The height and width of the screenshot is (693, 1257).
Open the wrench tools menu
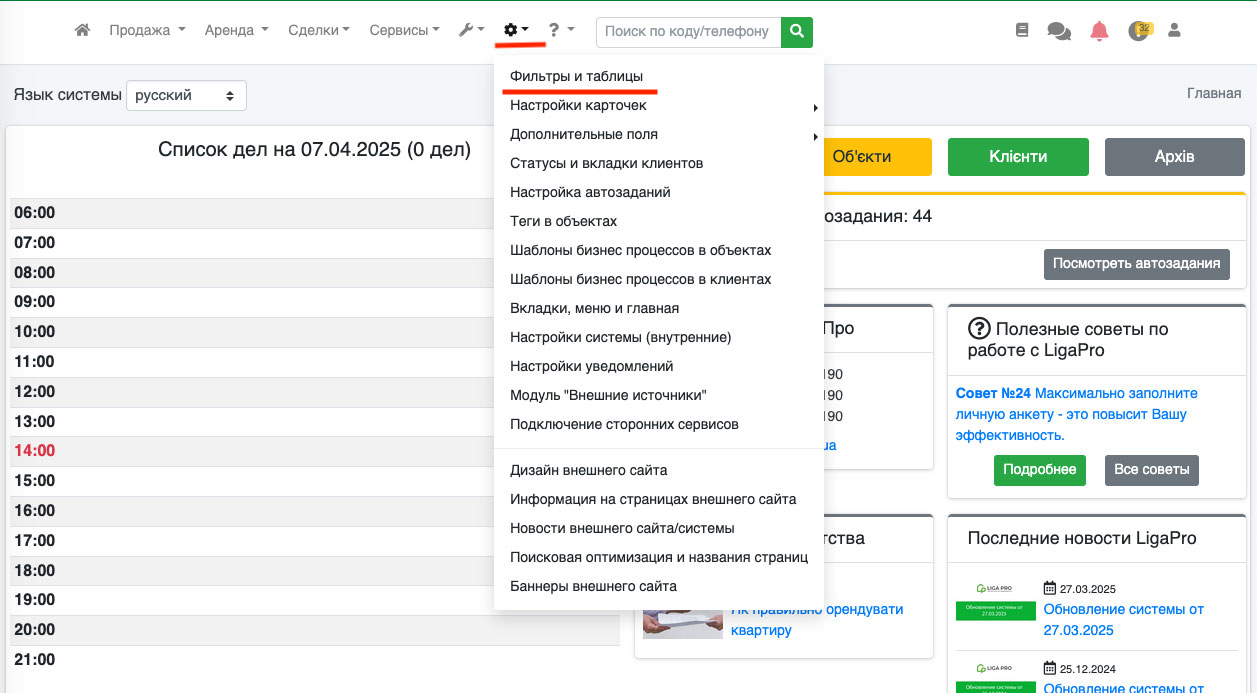point(470,31)
